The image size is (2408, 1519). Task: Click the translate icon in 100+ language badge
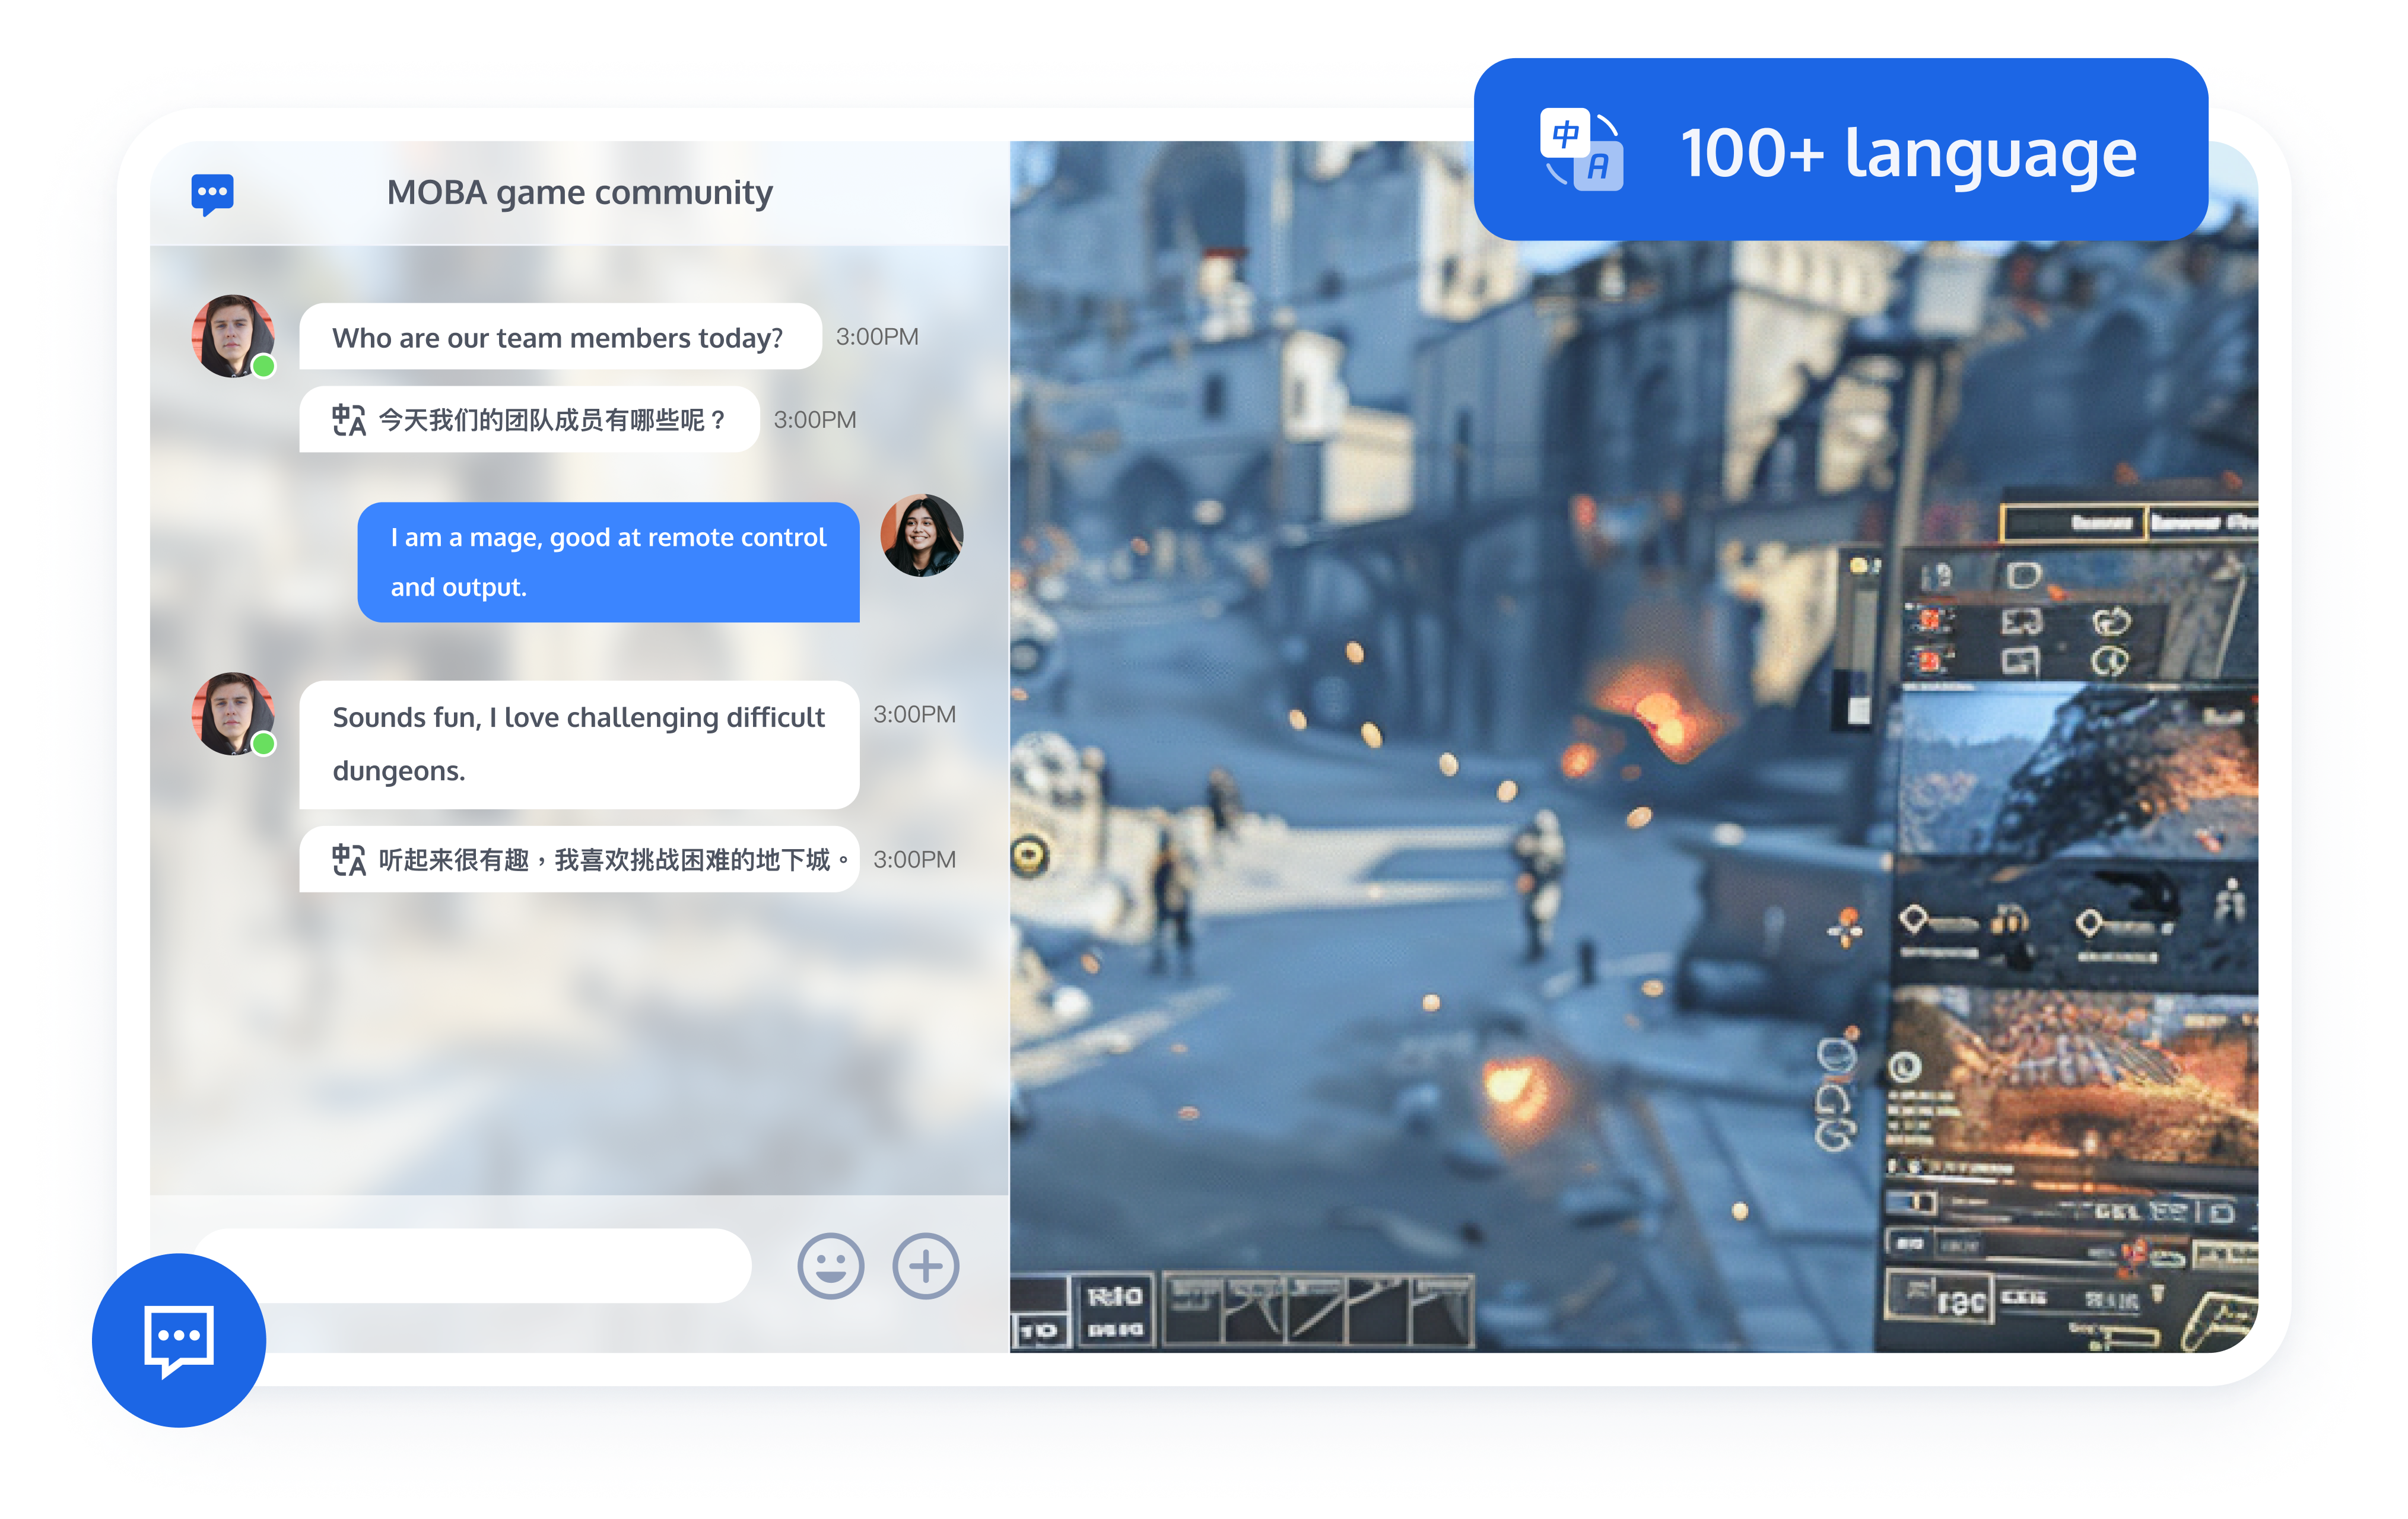click(1581, 150)
